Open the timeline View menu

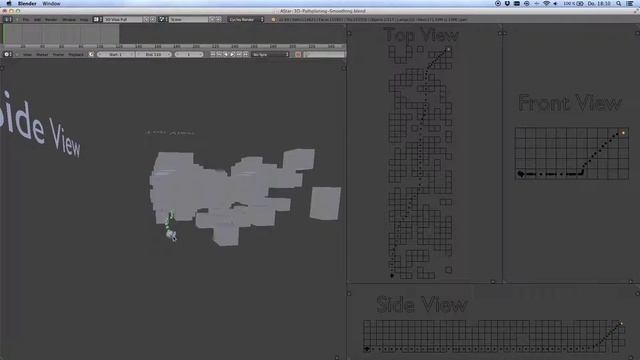click(27, 54)
